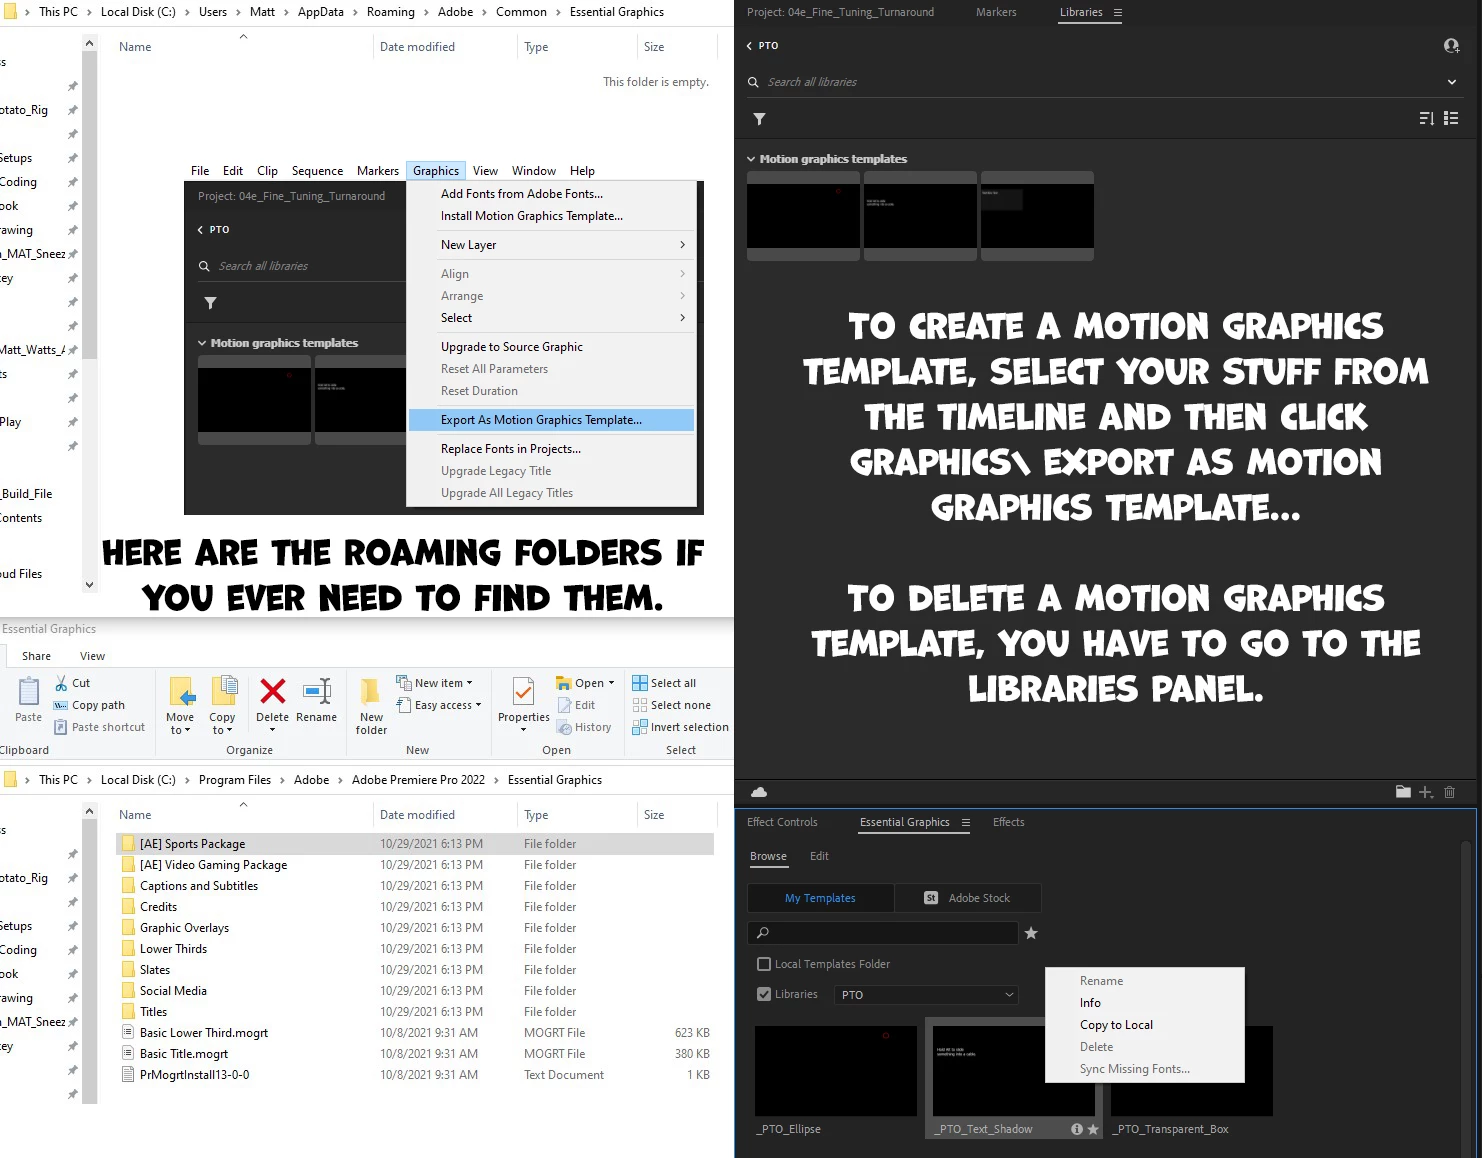
Task: Click Invert selection in Explorer ribbon
Action: [680, 727]
